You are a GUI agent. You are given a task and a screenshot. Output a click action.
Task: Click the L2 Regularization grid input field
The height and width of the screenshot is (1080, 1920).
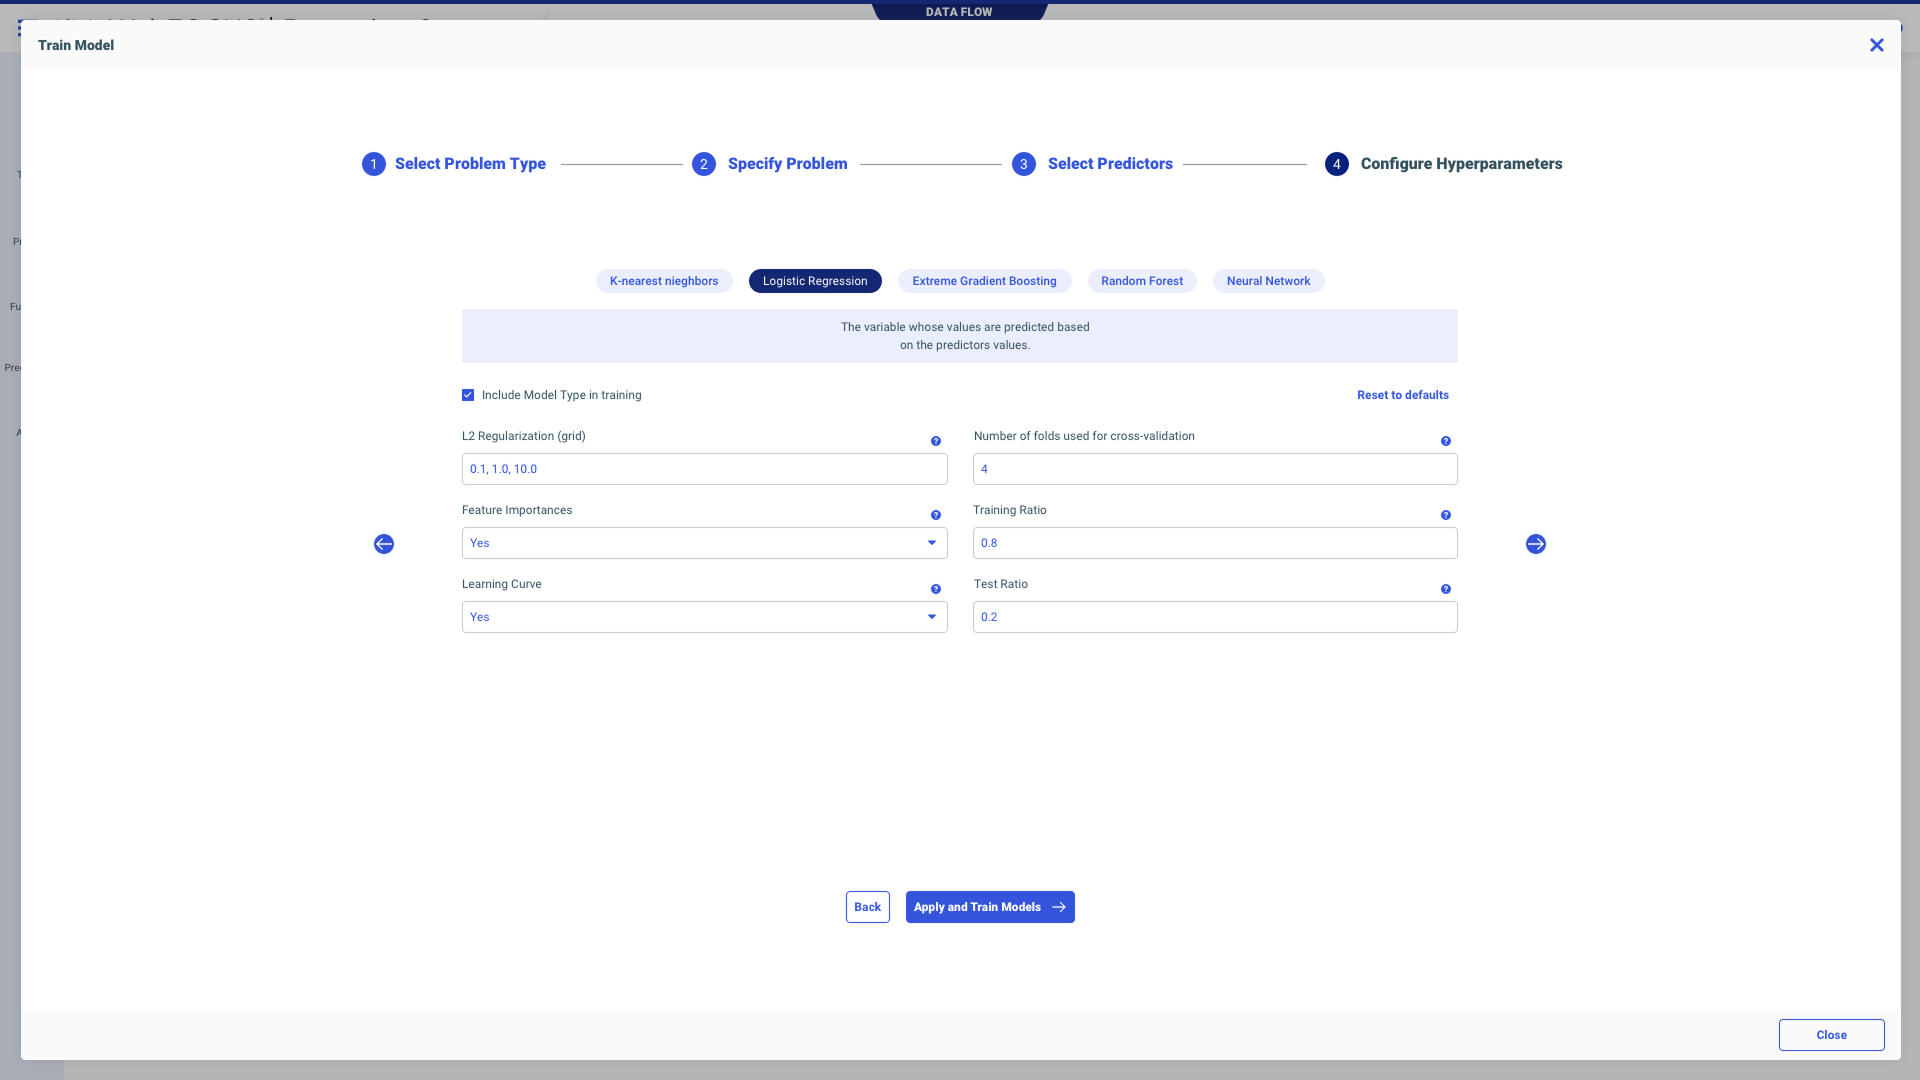tap(704, 469)
